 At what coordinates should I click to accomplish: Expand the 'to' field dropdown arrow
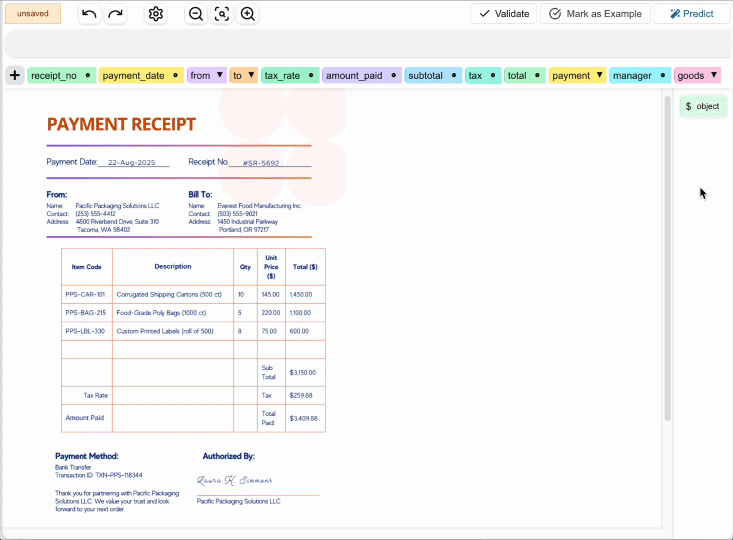(x=250, y=75)
